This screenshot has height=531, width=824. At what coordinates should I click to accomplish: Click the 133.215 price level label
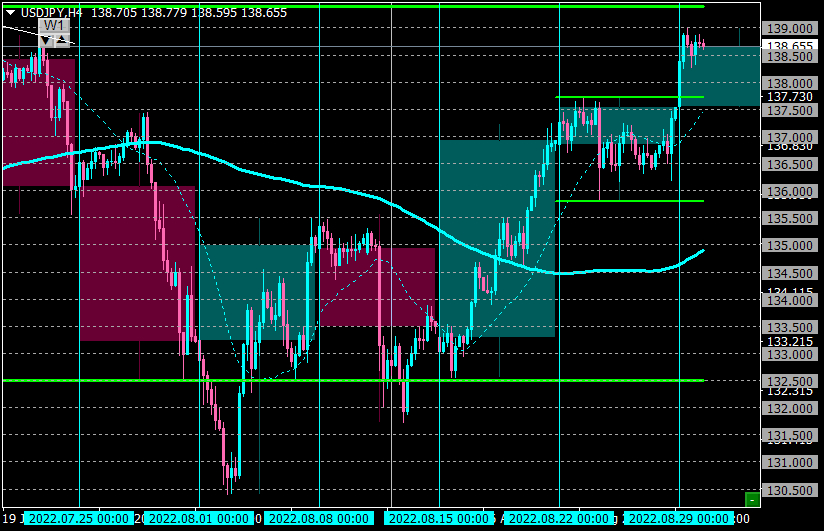789,341
